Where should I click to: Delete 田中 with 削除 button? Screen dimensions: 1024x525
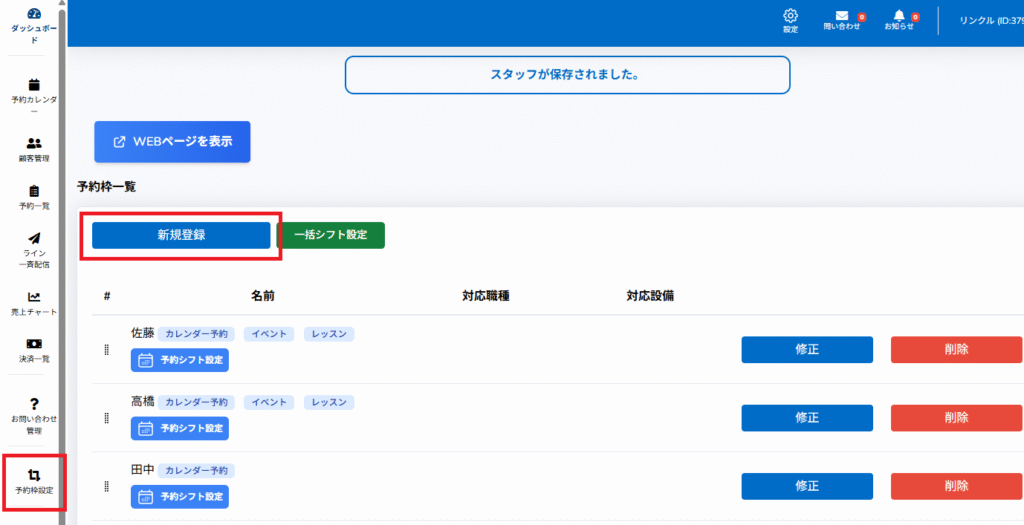coord(956,486)
